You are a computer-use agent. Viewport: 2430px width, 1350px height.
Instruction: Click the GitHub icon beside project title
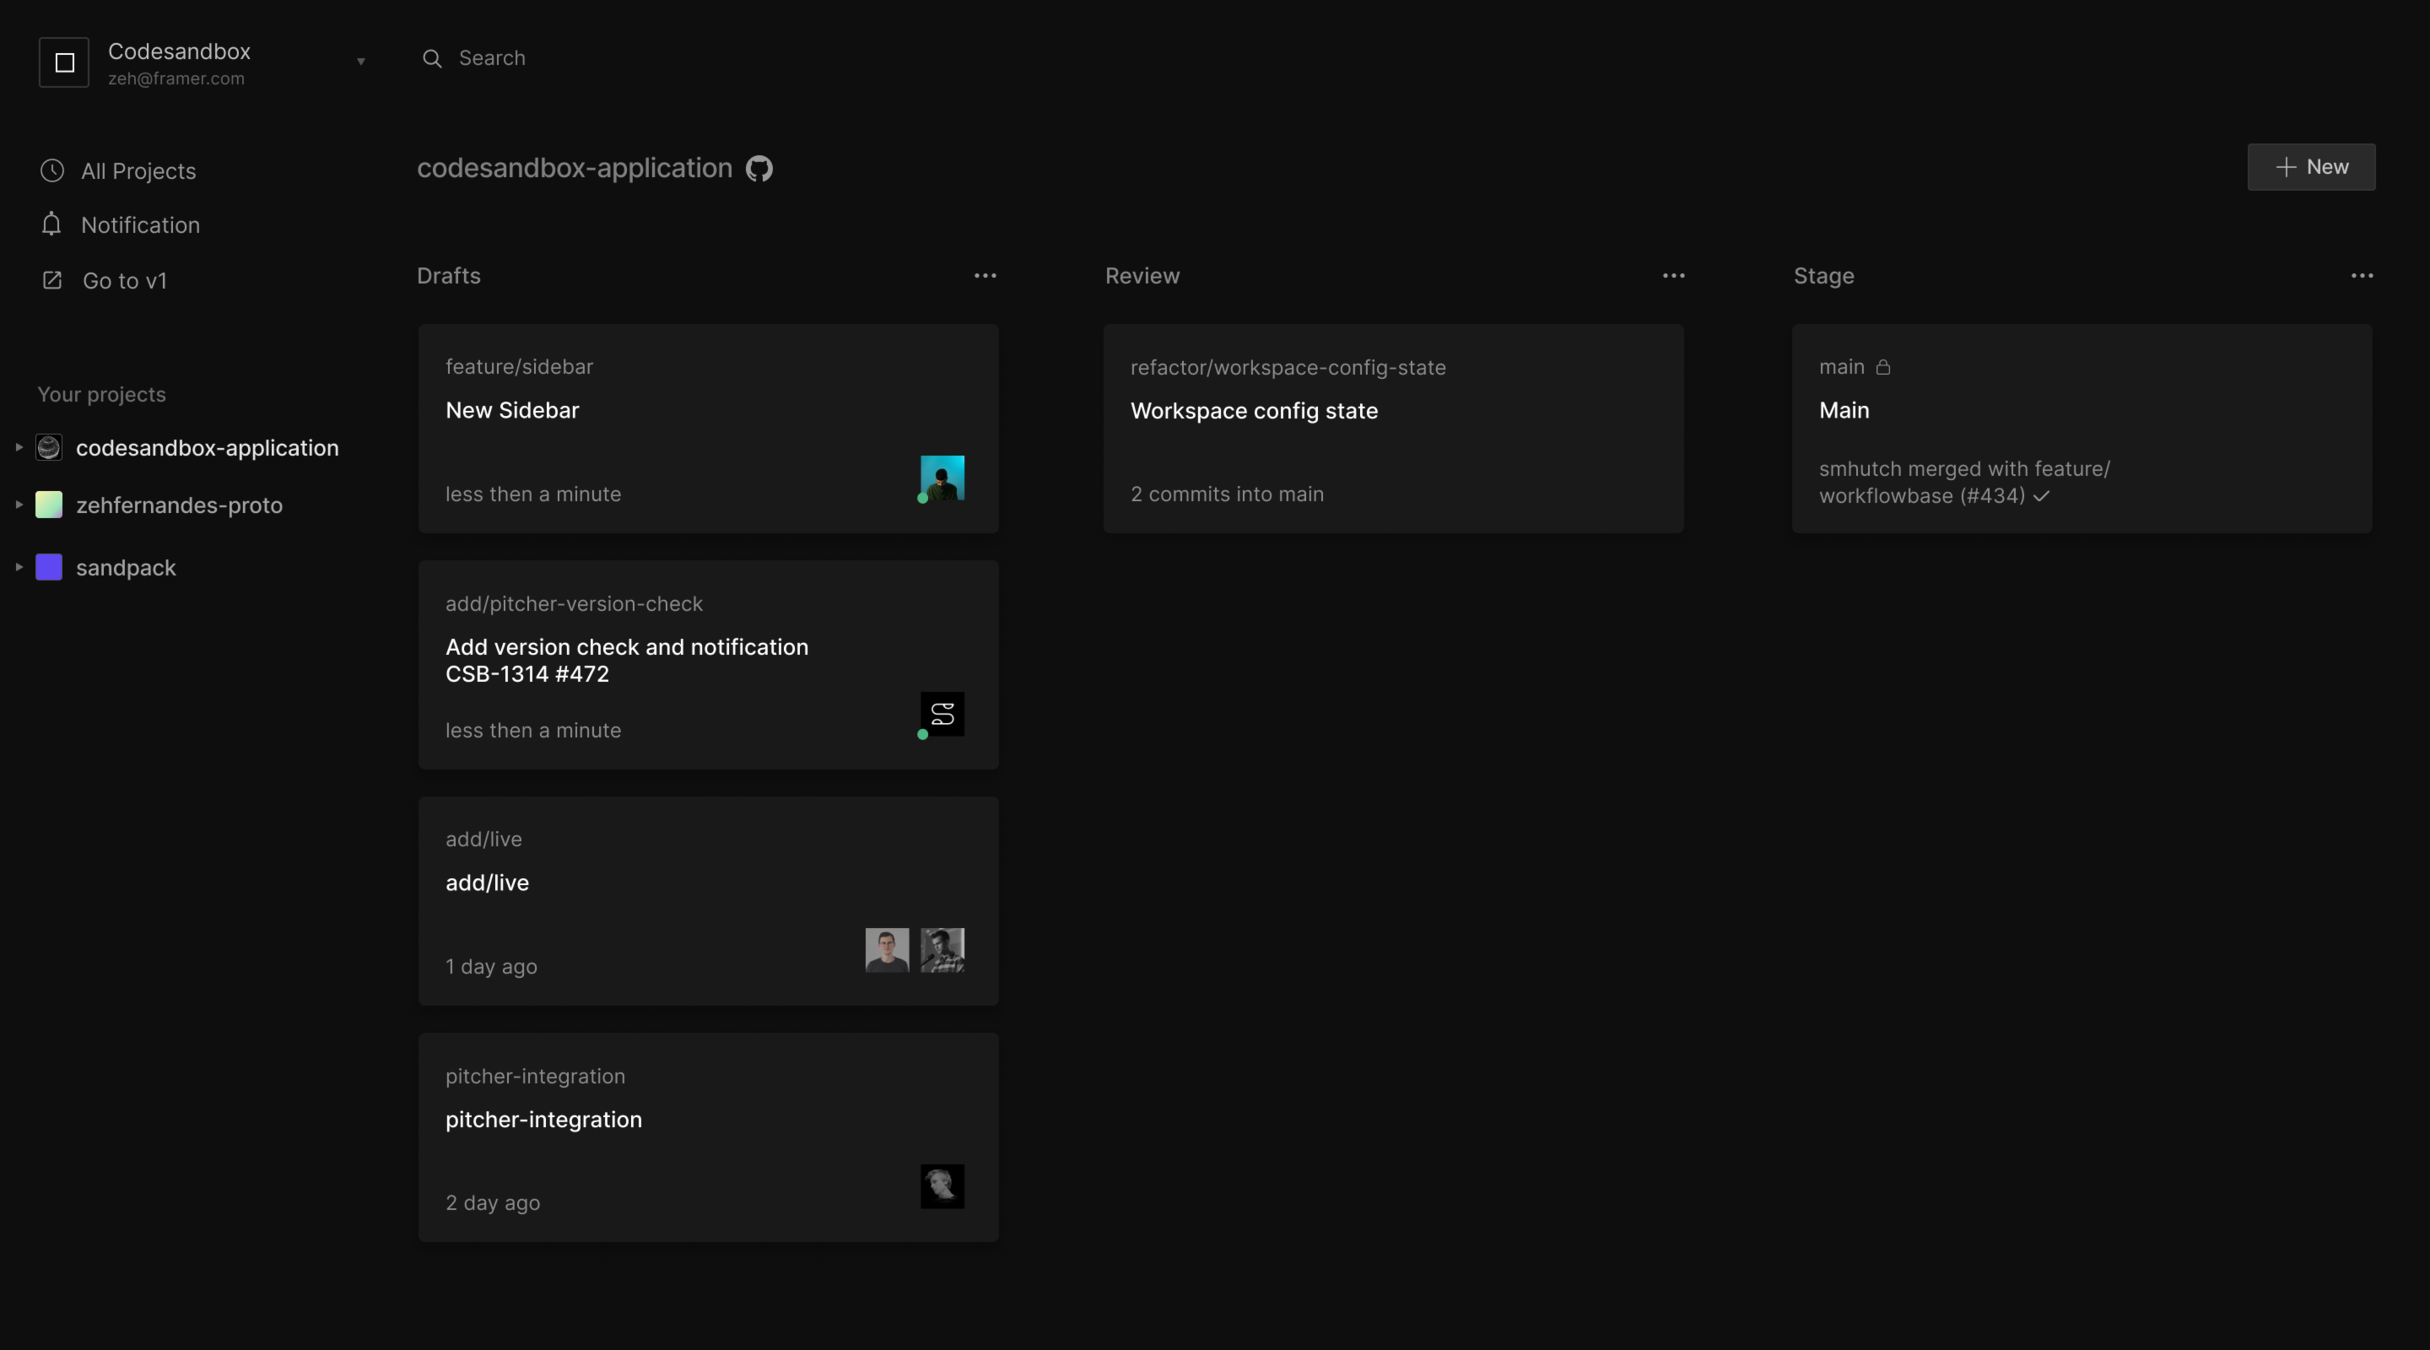tap(759, 168)
